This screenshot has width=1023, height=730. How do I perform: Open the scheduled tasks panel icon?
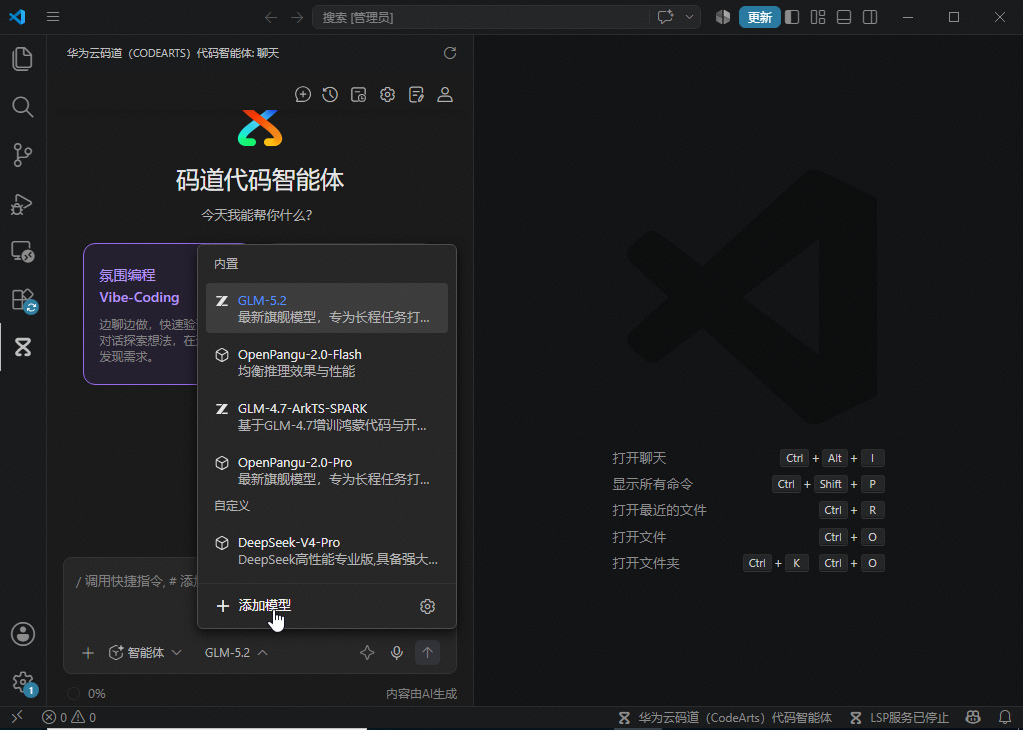click(358, 95)
